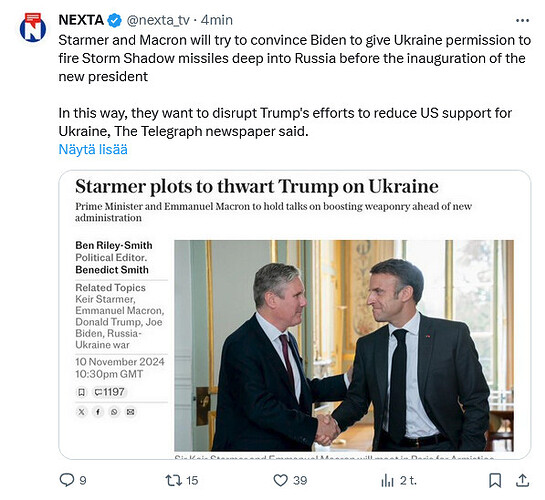Click the WhatsApp share icon in article
545x500 pixels.
coord(114,412)
